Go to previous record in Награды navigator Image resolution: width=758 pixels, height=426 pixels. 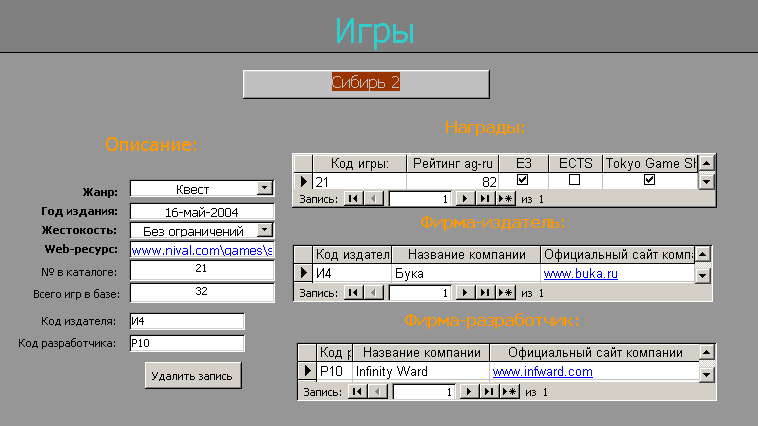[373, 199]
